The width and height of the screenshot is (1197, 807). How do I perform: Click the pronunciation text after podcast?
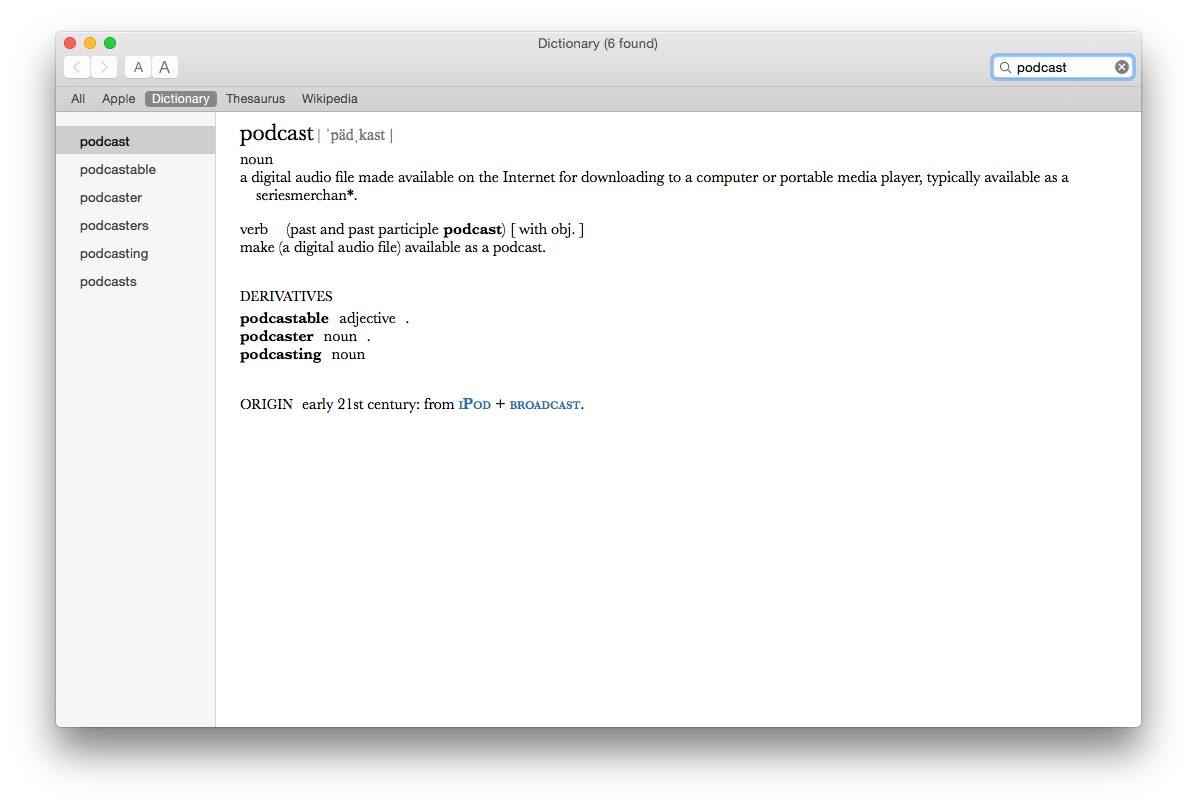(356, 135)
